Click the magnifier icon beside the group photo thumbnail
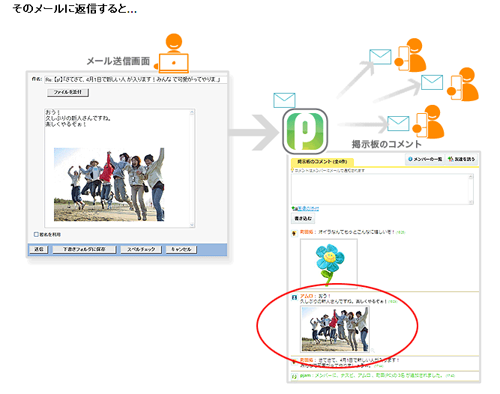The image size is (500, 394). point(373,350)
